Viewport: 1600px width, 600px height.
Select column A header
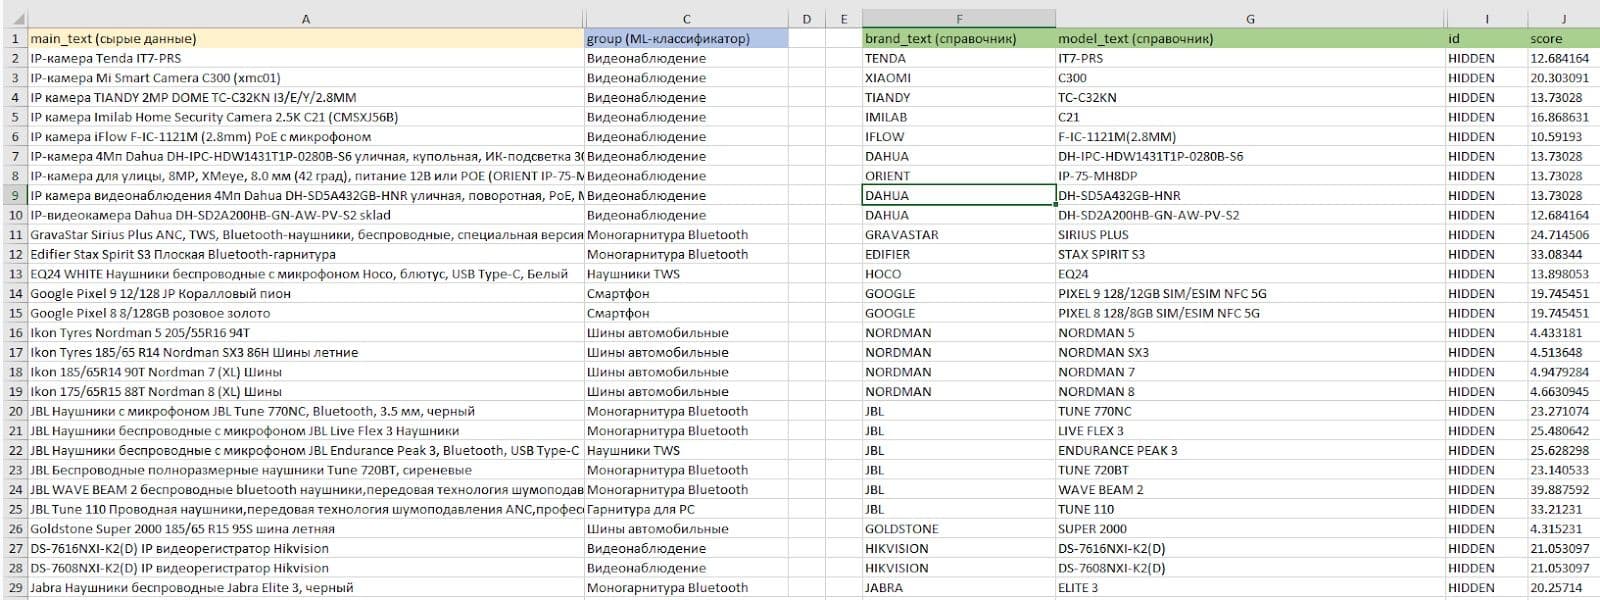click(x=305, y=19)
